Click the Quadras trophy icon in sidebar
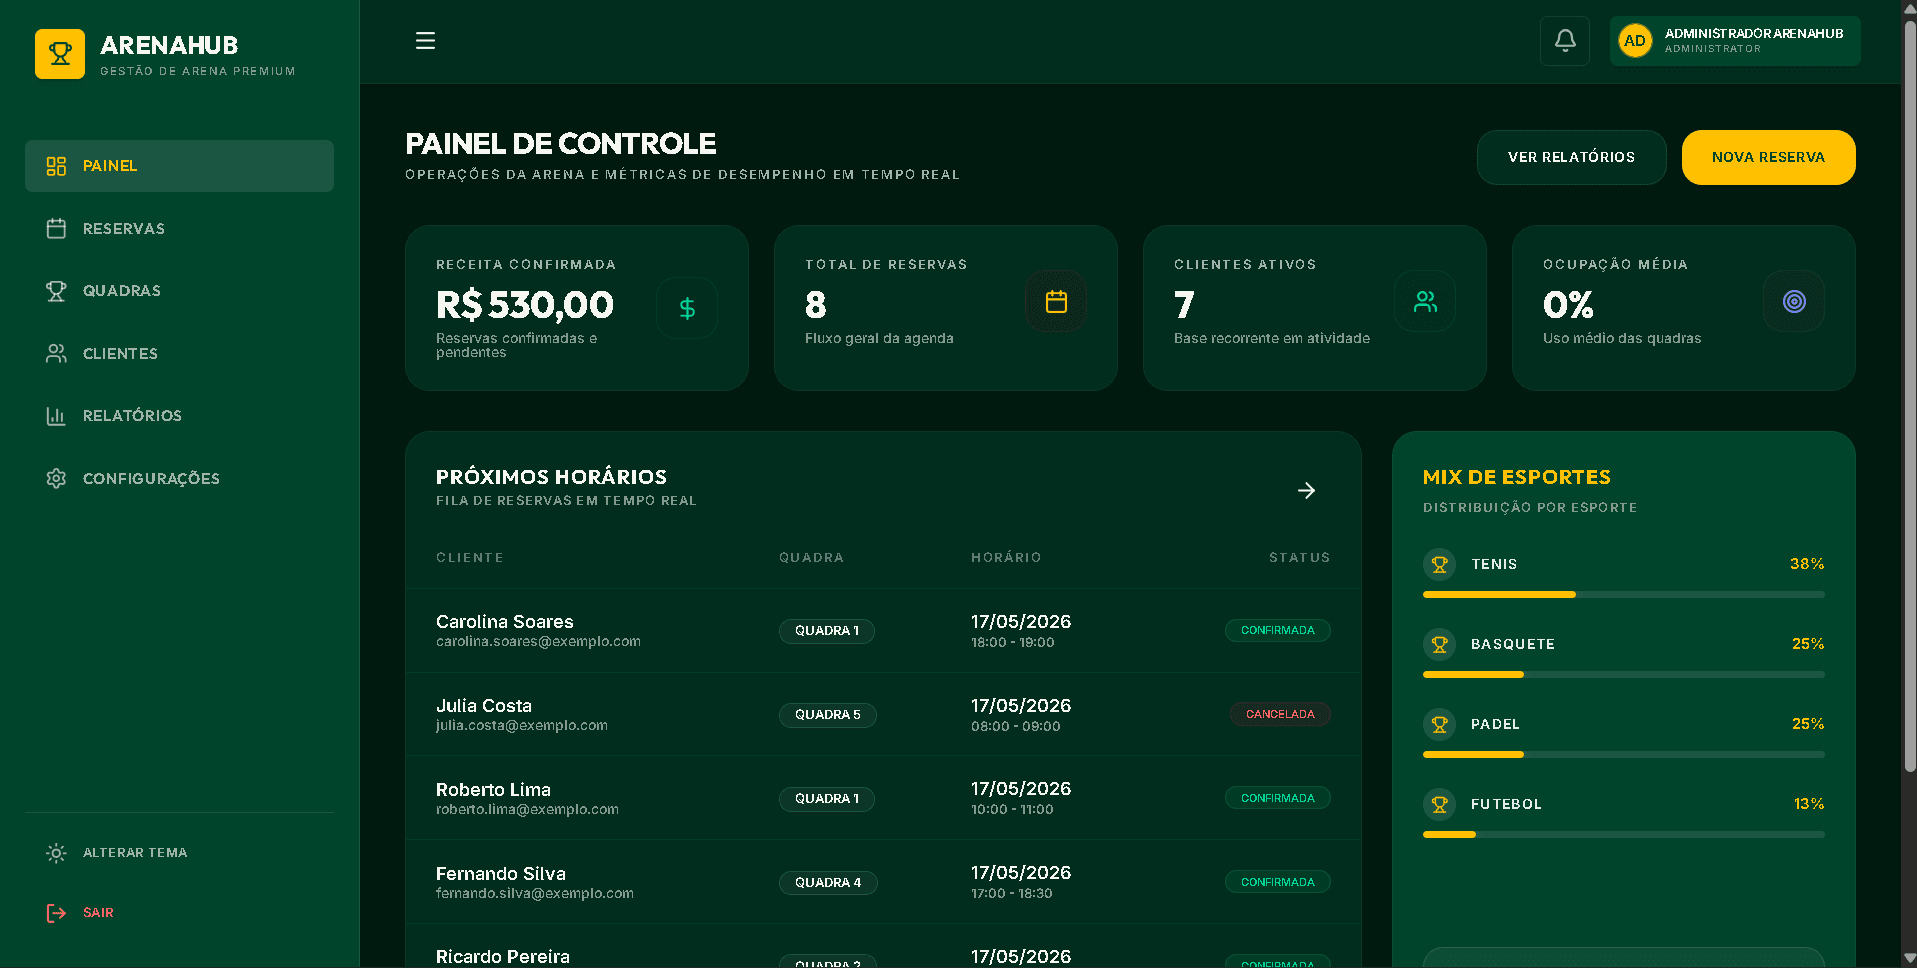1917x968 pixels. [x=56, y=291]
